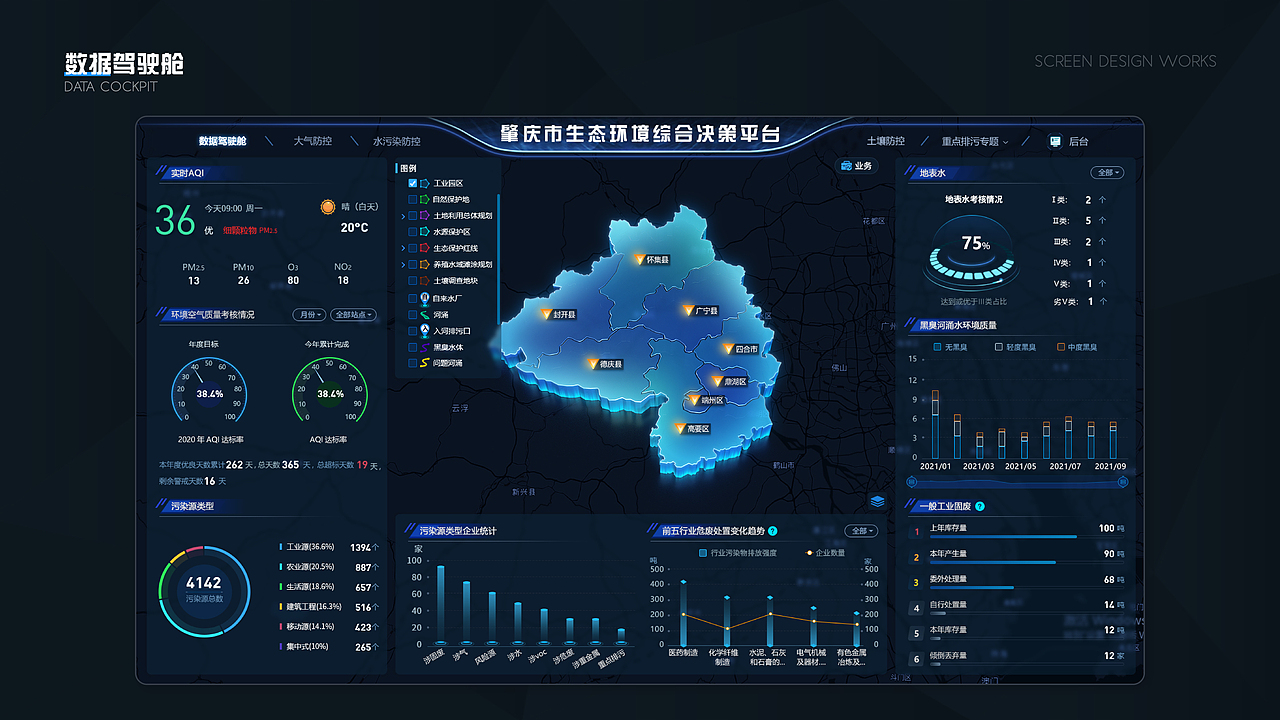This screenshot has height=720, width=1280.
Task: Click the 土地利用总体规划 purple polygon icon
Action: pos(424,216)
